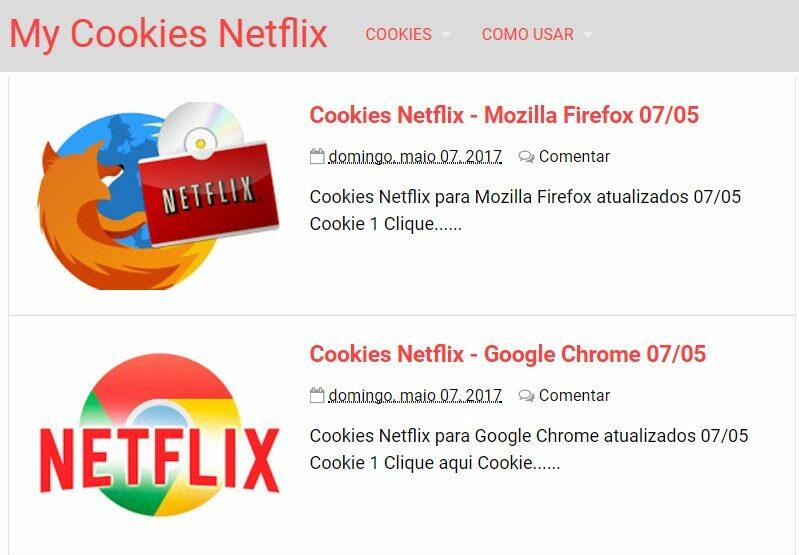Open the COMO USAR menu
Screen dimensions: 799x555
(x=527, y=34)
